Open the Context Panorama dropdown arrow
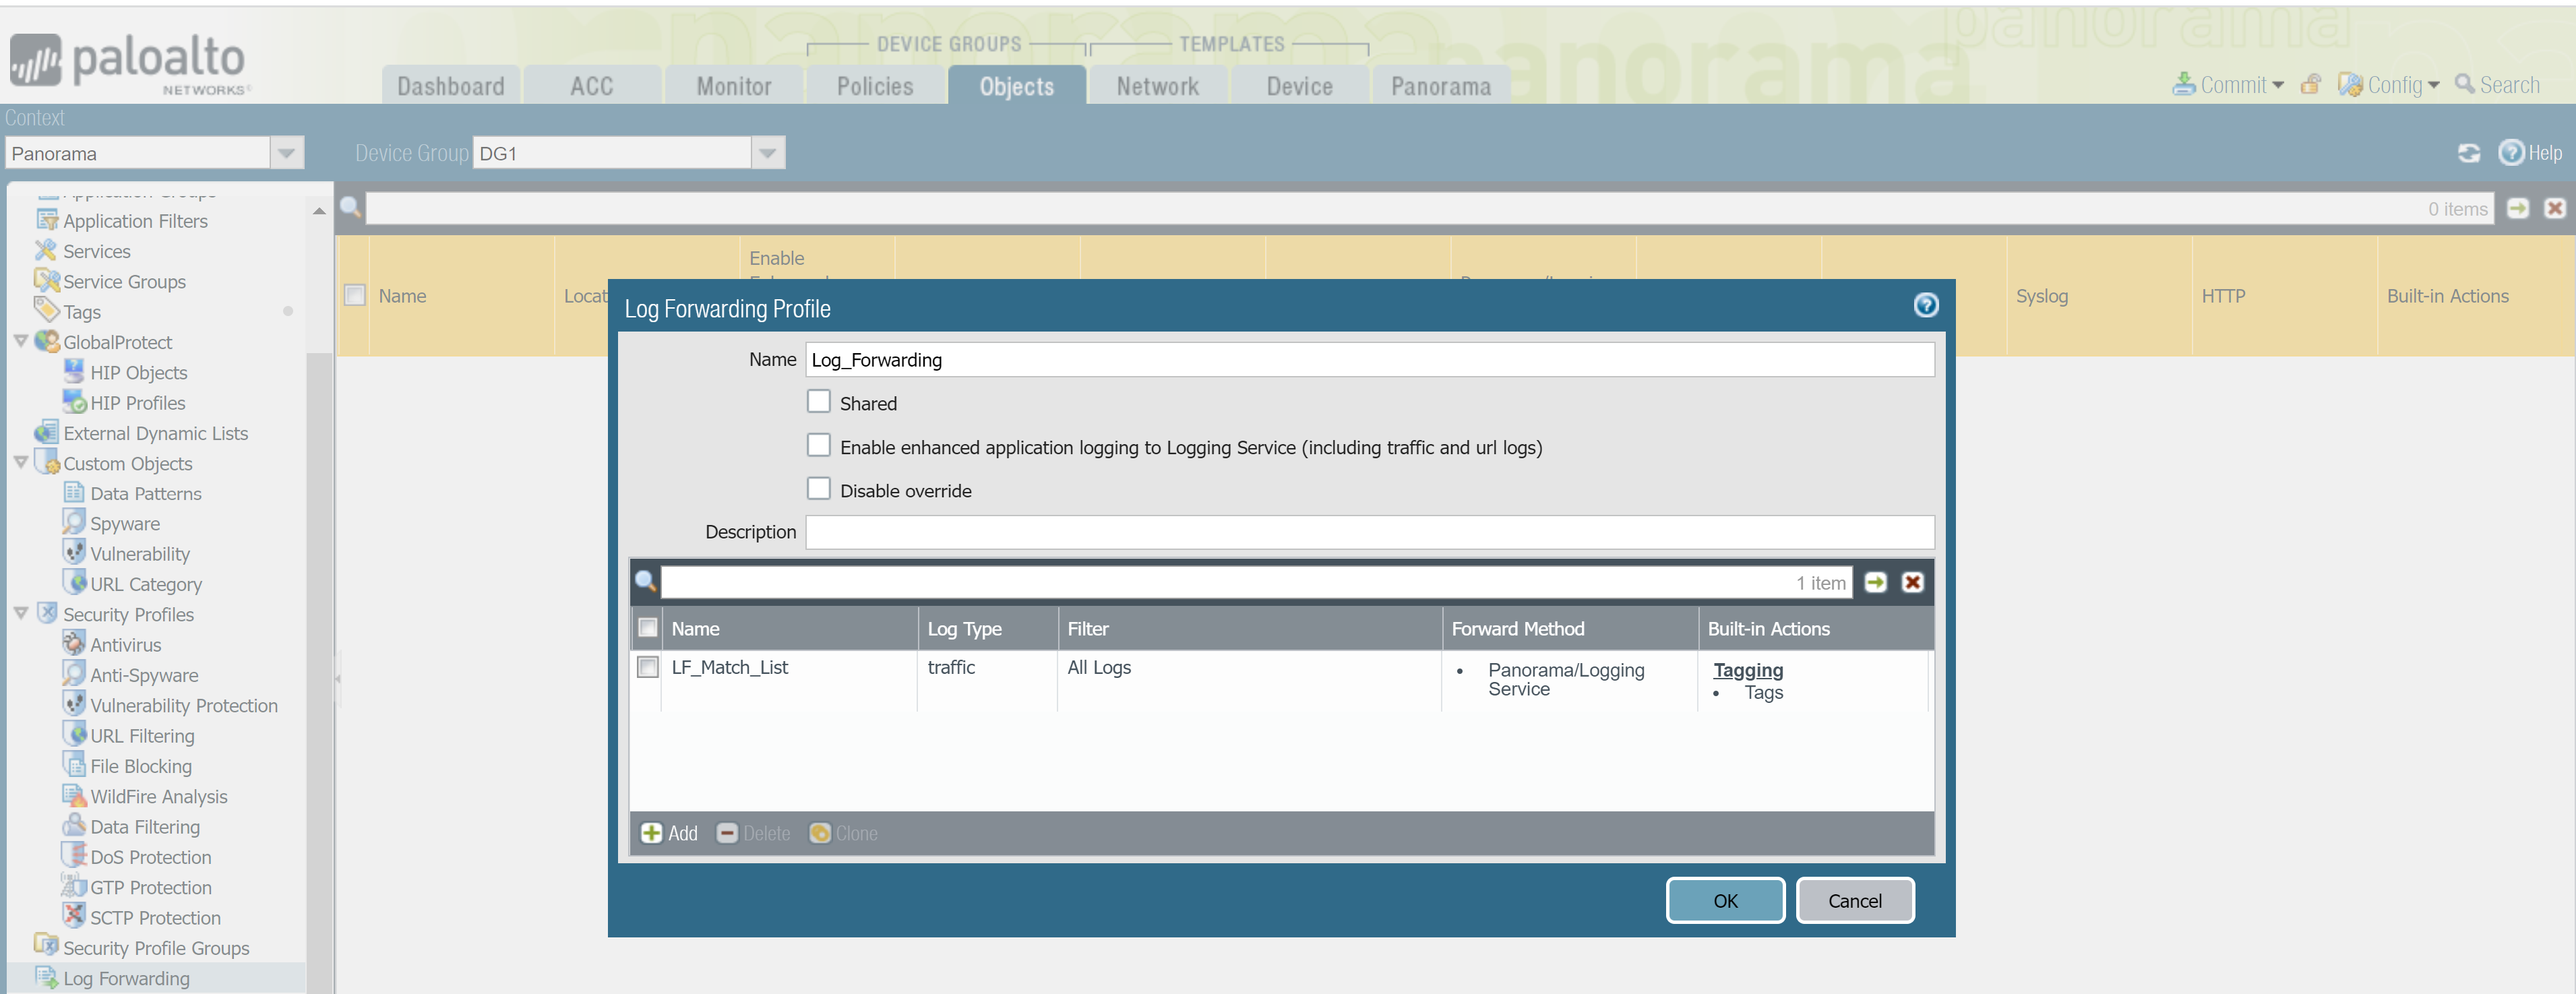 pos(286,153)
